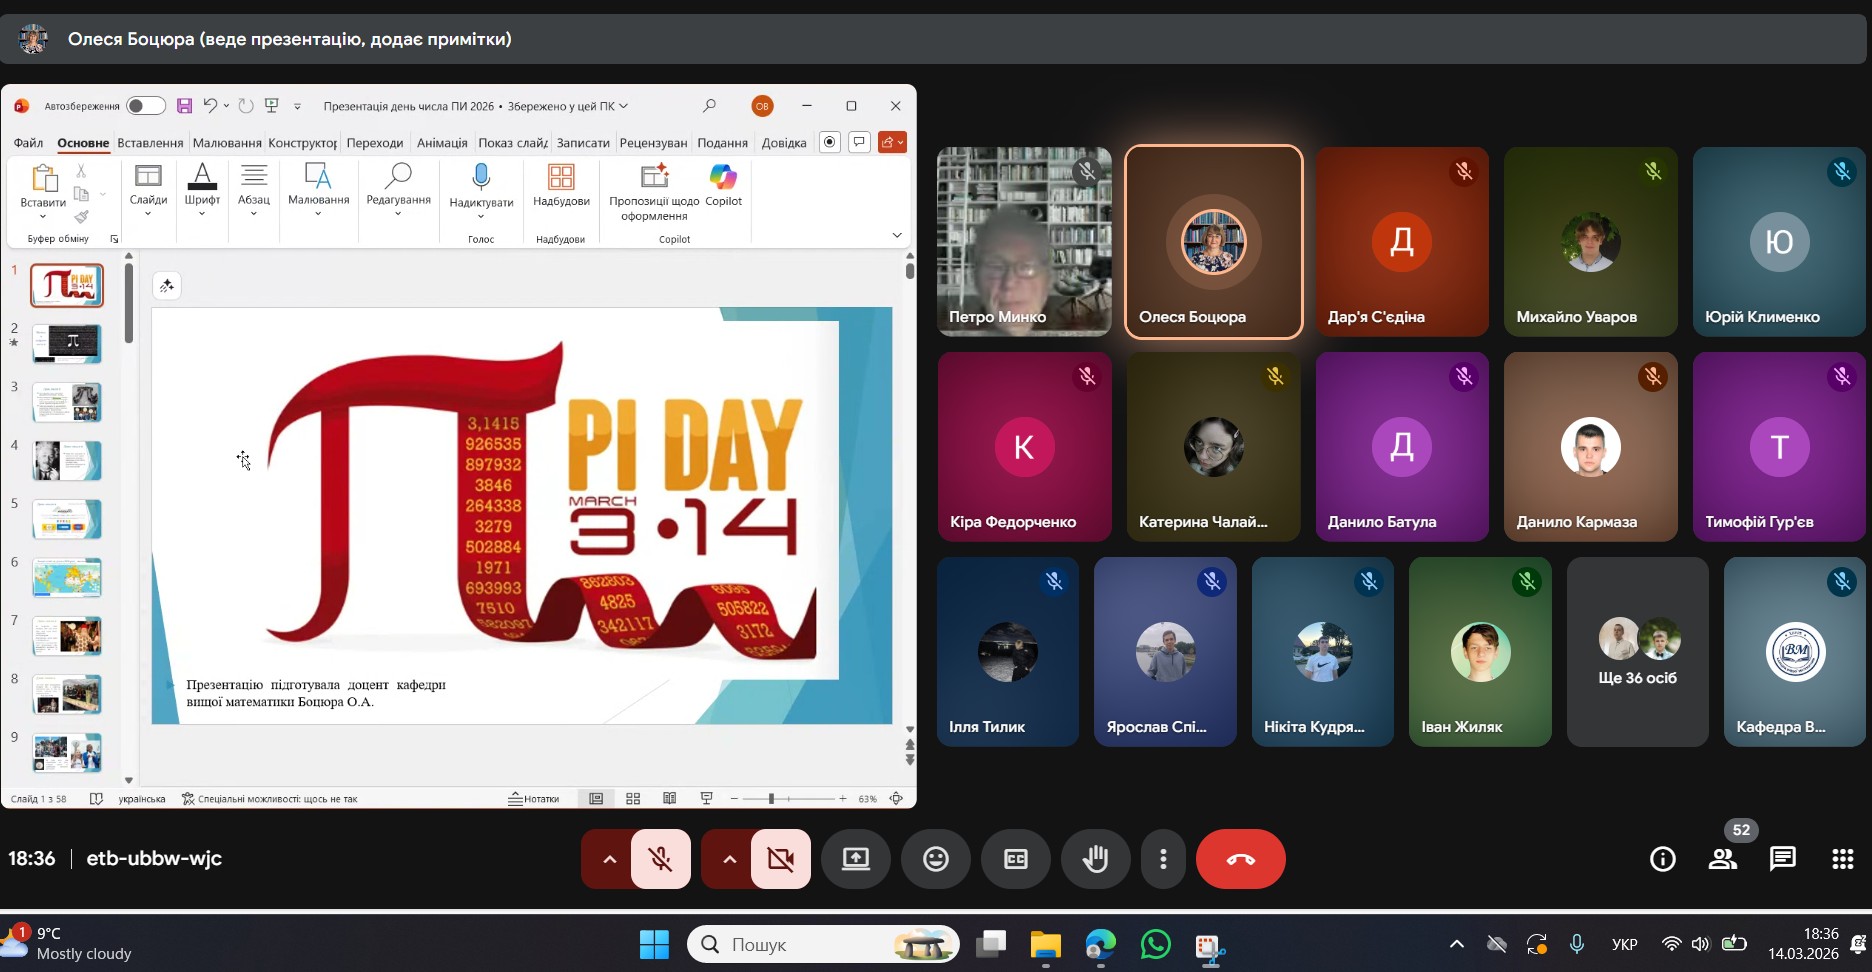
Task: Open the Animations tab
Action: coord(442,143)
